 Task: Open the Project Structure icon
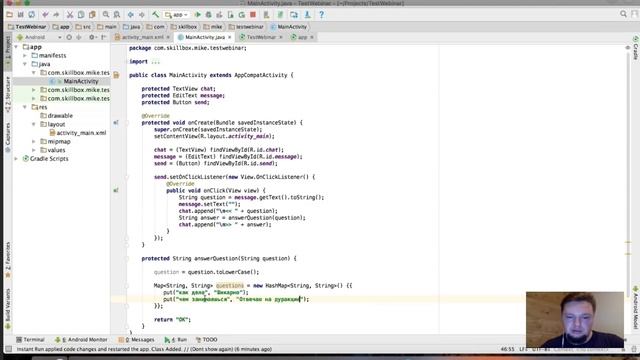point(294,15)
